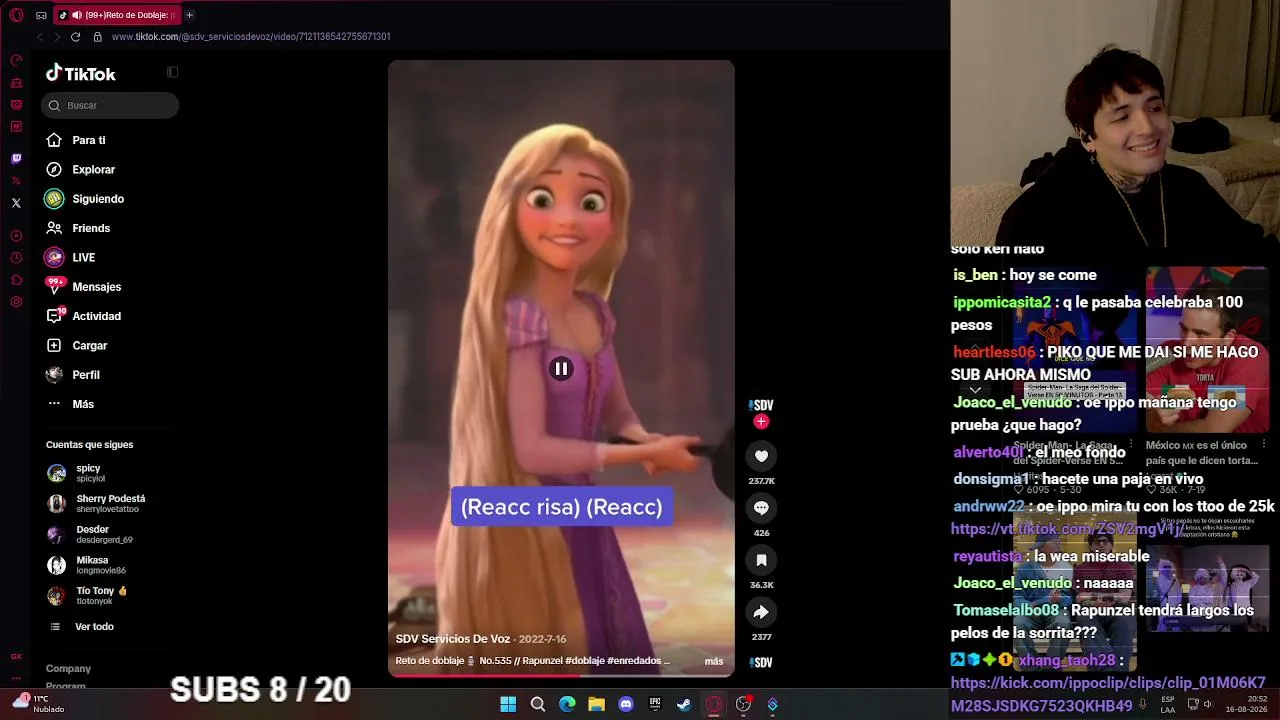Open the SDV sound disc icon
Image resolution: width=1280 pixels, height=720 pixels.
(761, 662)
